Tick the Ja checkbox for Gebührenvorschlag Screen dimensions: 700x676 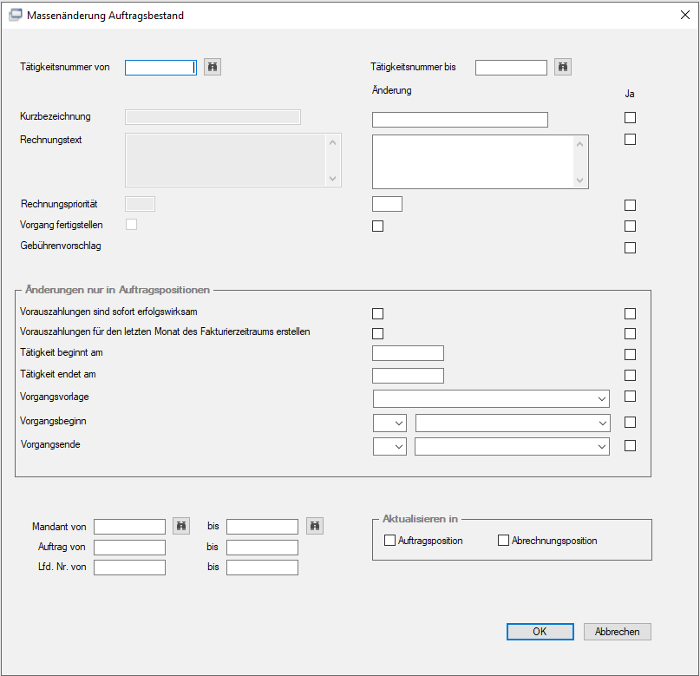tap(630, 248)
